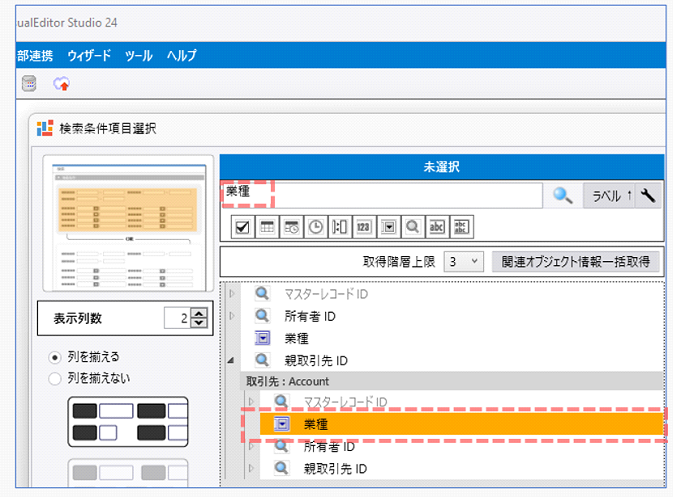The width and height of the screenshot is (673, 498).
Task: Click the search layout preview thumbnail
Action: tap(128, 223)
